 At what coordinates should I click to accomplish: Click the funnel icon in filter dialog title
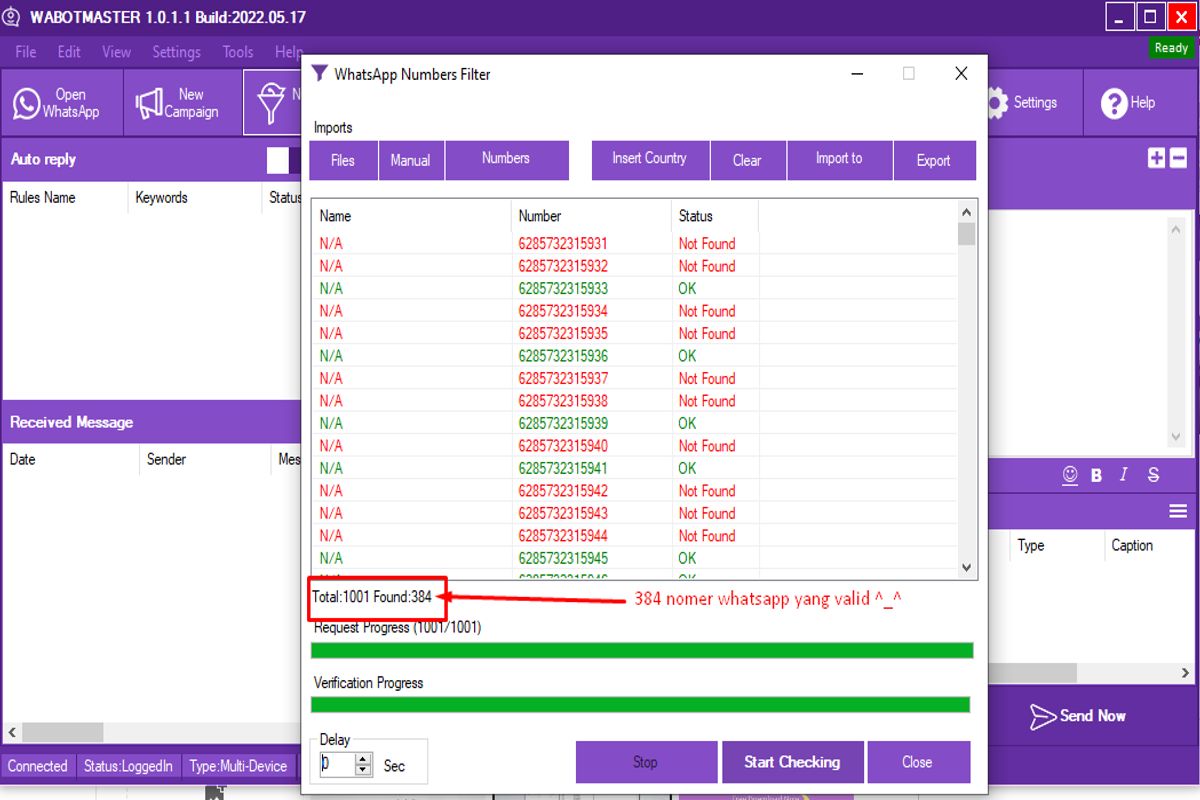click(319, 73)
